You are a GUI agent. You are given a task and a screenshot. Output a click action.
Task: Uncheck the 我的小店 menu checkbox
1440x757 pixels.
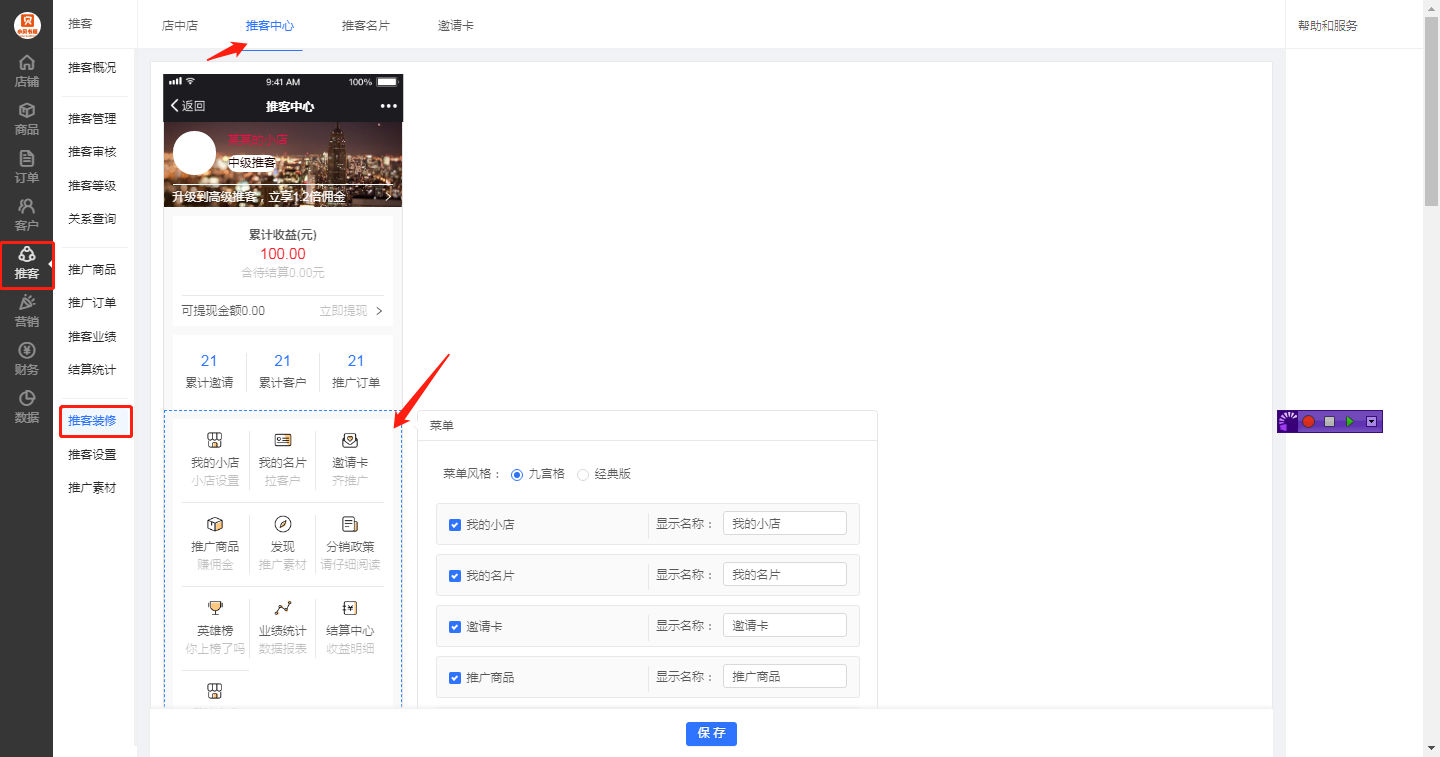click(x=455, y=525)
